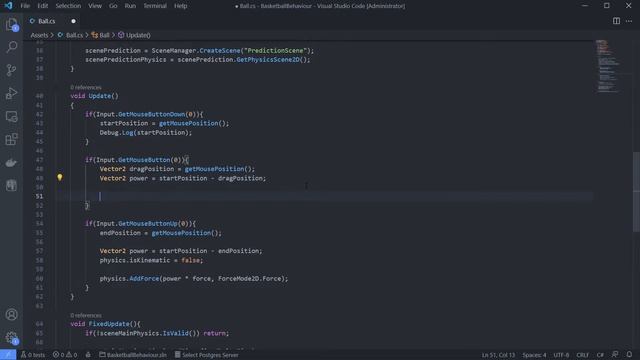Click Debug.Log(startPosition) on line 44
The image size is (640, 360).
(x=146, y=133)
